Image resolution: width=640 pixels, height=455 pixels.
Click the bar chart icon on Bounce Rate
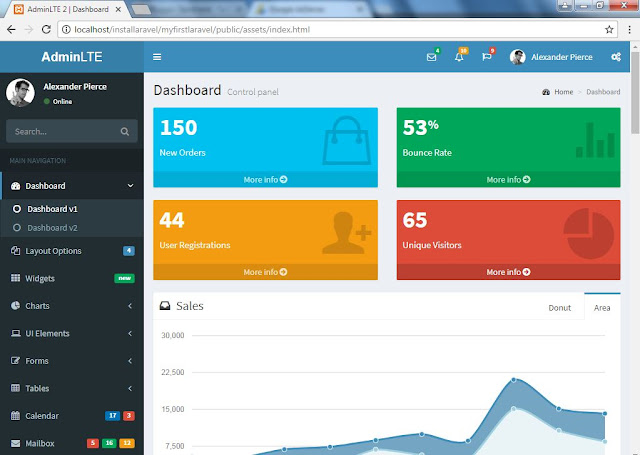595,140
